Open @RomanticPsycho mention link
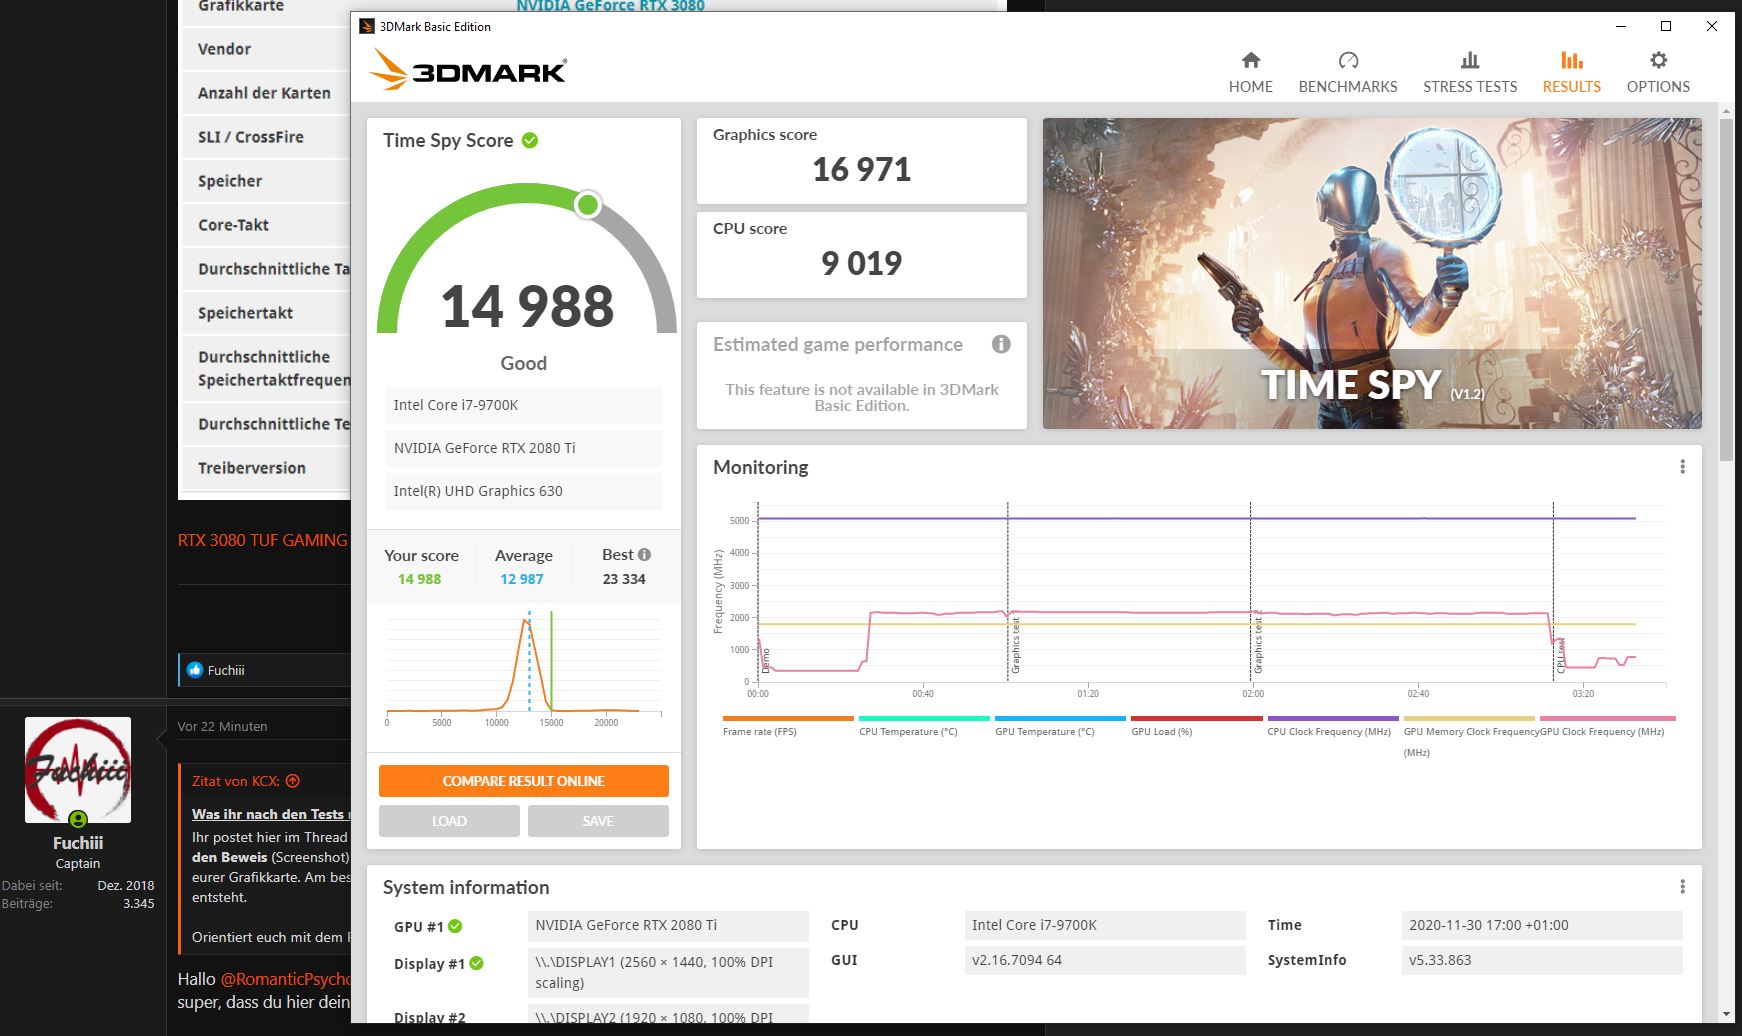Screen dimensions: 1742x1036 click(285, 979)
